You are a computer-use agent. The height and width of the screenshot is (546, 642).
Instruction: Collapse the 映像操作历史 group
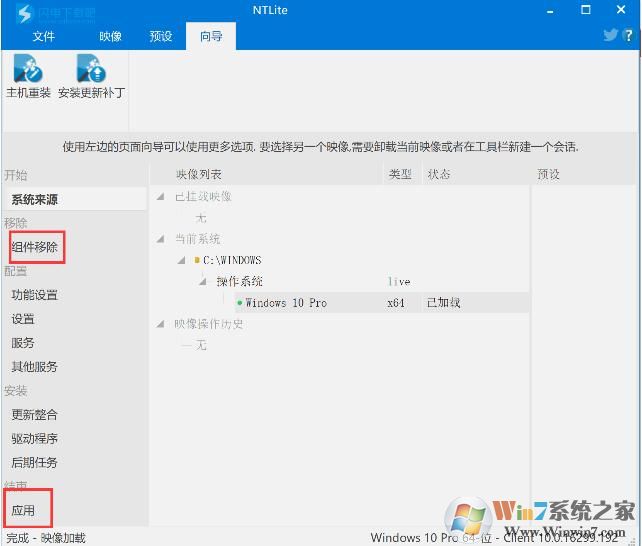tap(160, 324)
